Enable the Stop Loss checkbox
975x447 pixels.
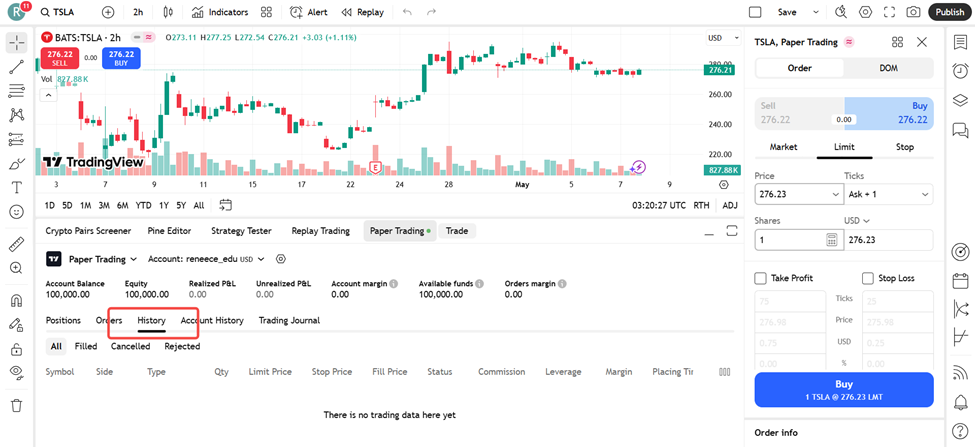pyautogui.click(x=868, y=278)
